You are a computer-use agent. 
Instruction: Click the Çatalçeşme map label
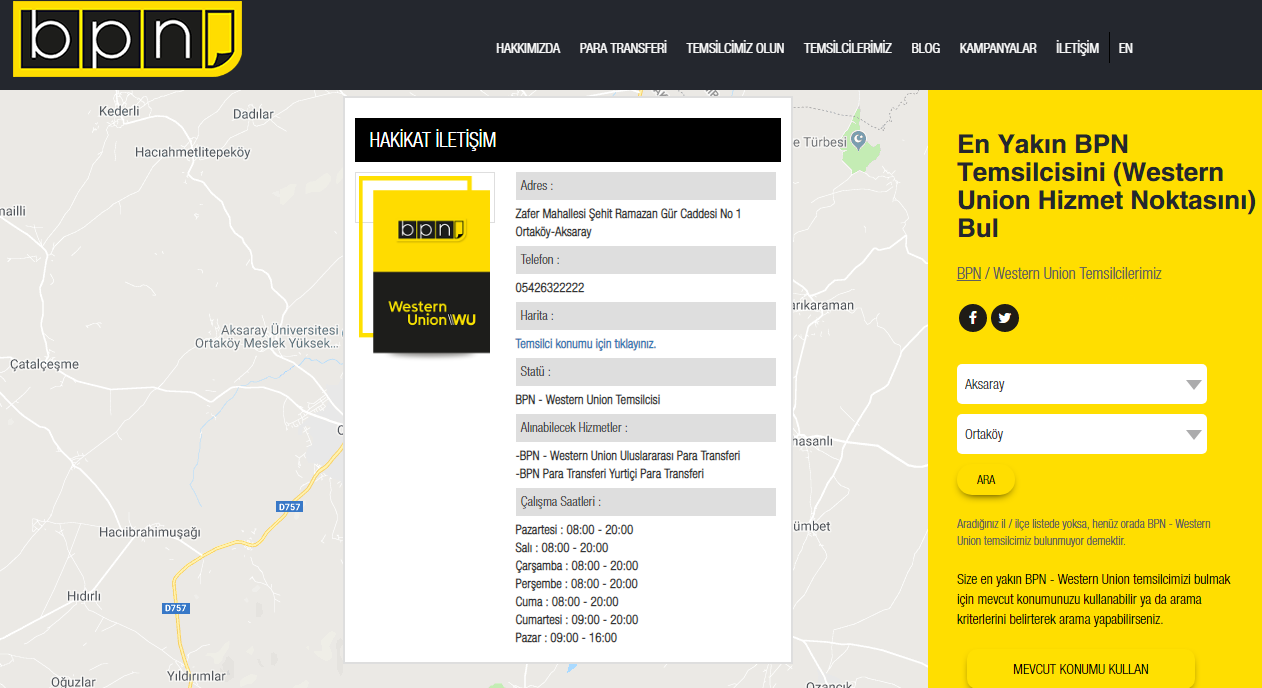44,364
